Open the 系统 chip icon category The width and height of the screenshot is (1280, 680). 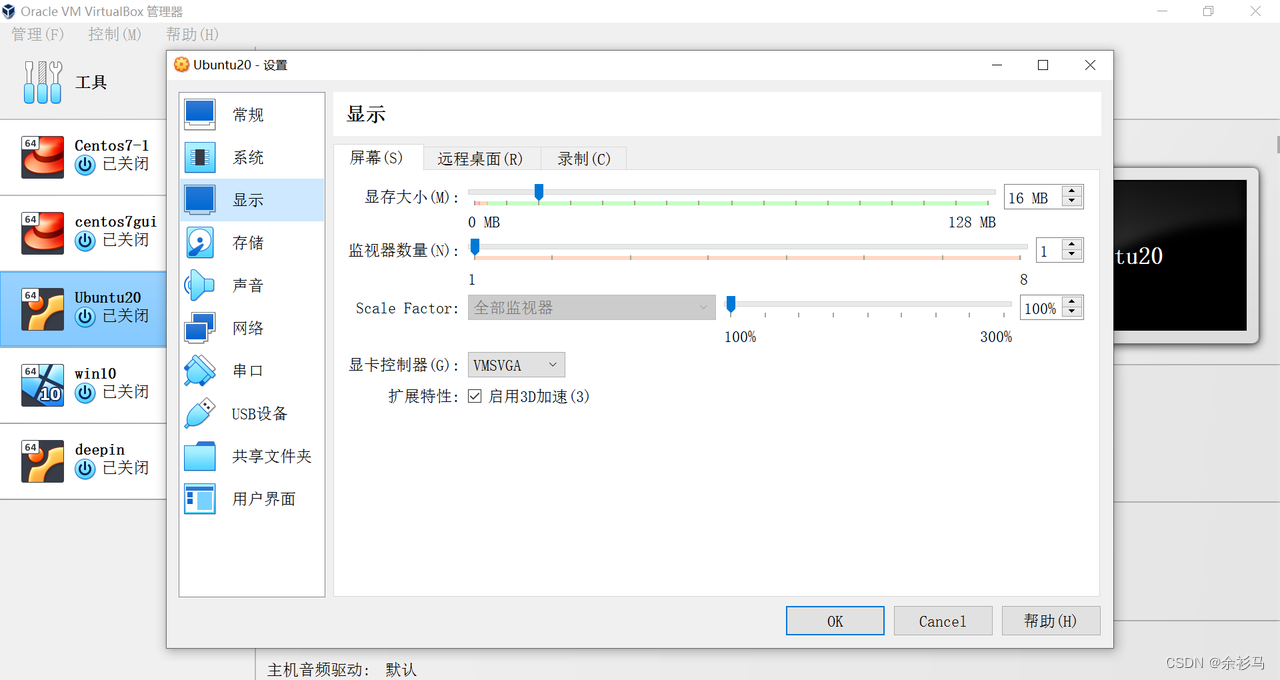(x=200, y=157)
